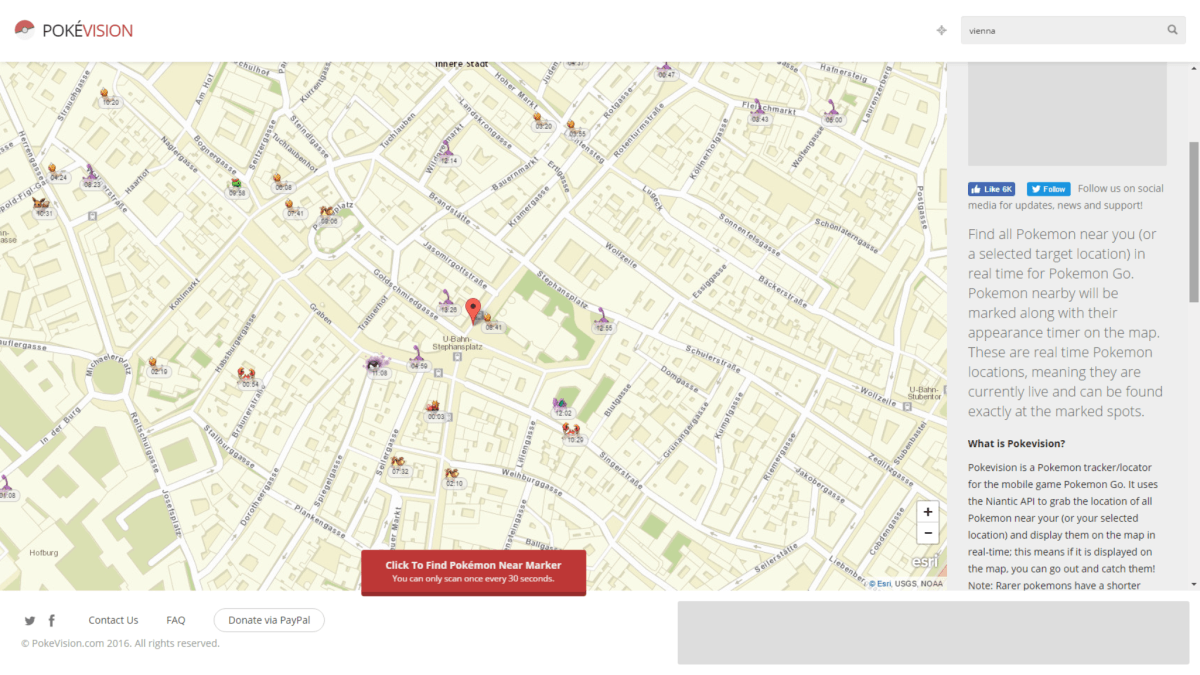Click To Find Pokémon Near Marker button
1200x675 pixels.
(x=473, y=571)
